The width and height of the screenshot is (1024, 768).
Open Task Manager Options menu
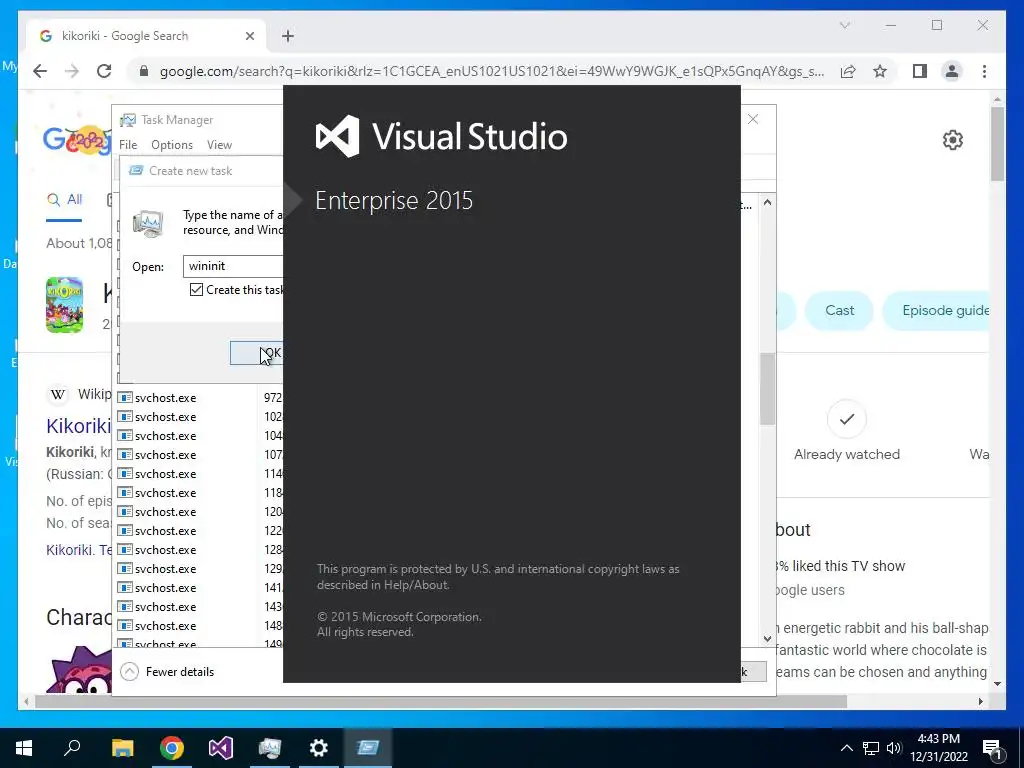(x=172, y=145)
